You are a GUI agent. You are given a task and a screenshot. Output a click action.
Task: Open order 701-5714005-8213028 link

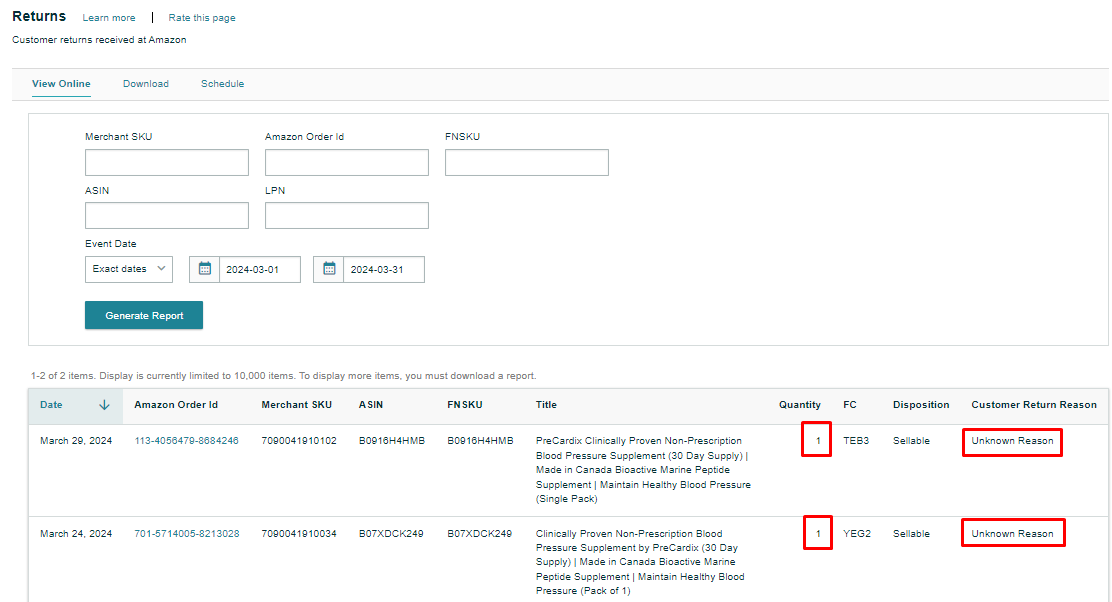(x=187, y=534)
